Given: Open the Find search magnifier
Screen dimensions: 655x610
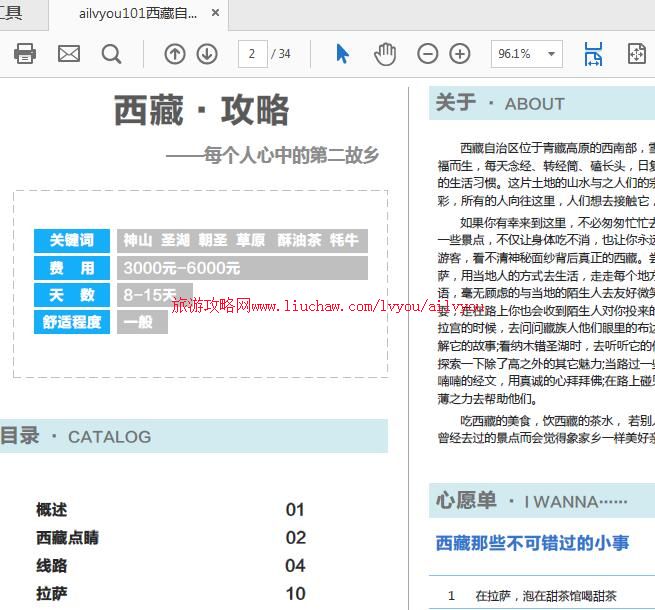Looking at the screenshot, I should 112,54.
